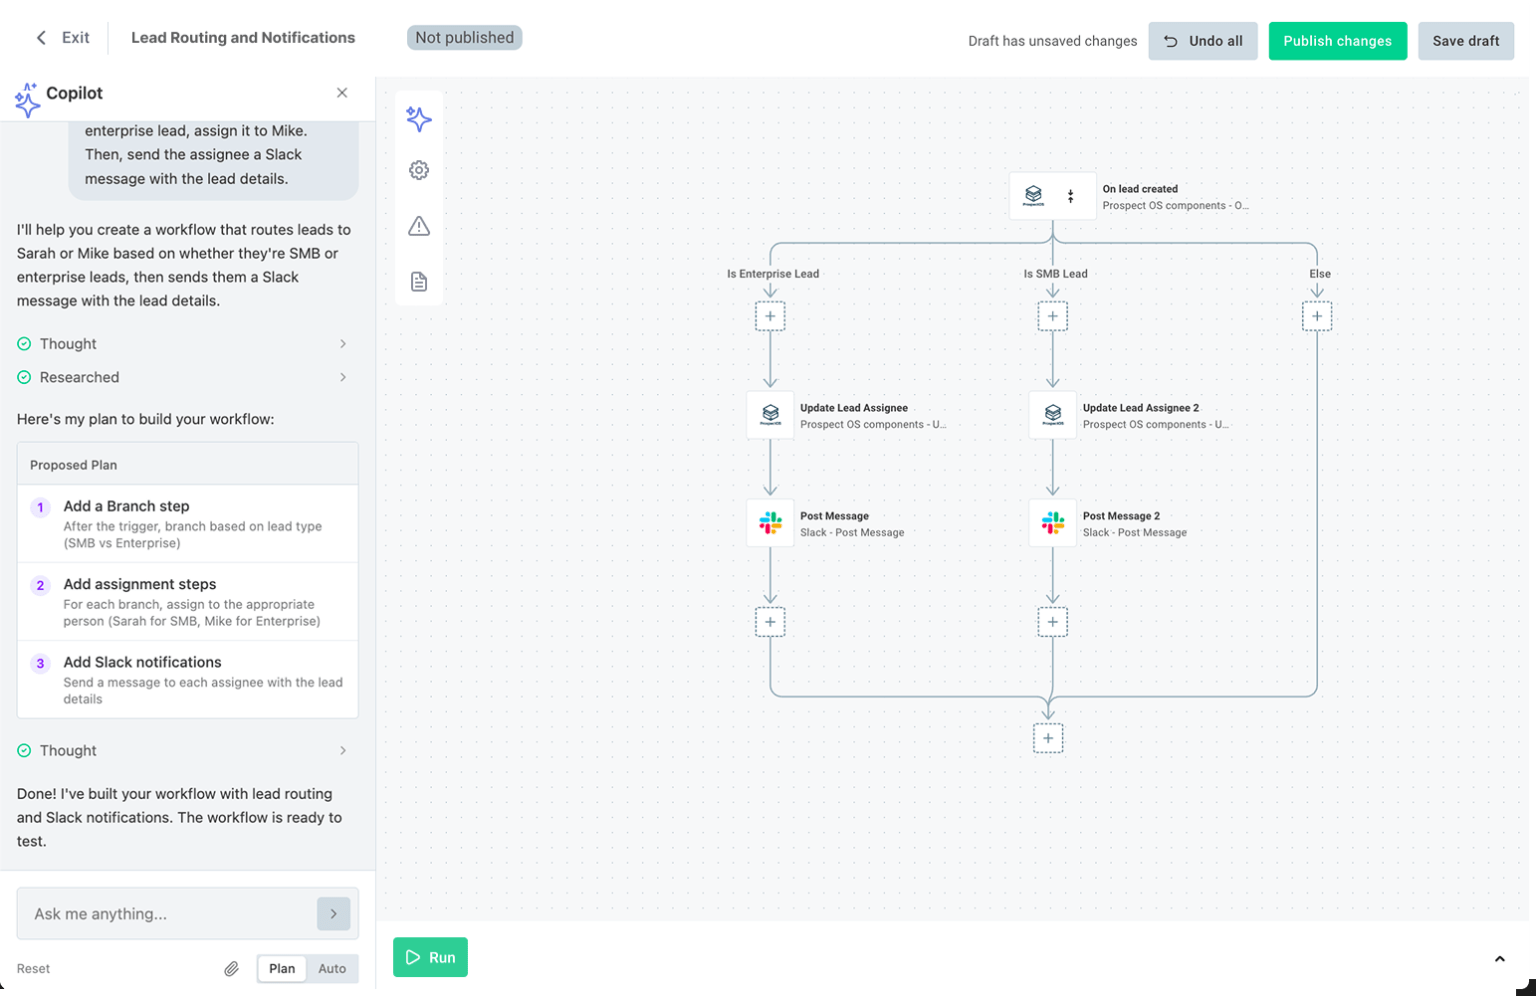Screen dimensions: 1536x996
Task: Click Undo all button
Action: click(1203, 41)
